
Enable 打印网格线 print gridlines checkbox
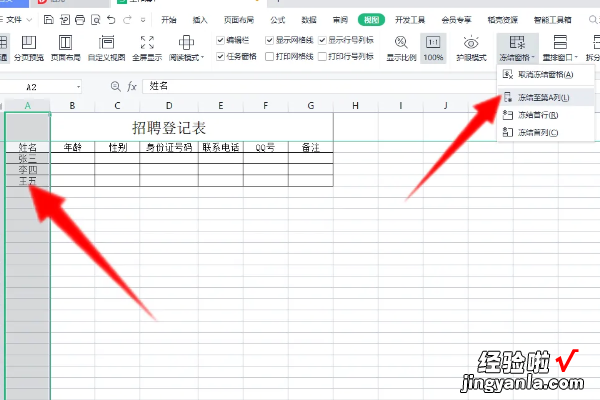tap(269, 57)
